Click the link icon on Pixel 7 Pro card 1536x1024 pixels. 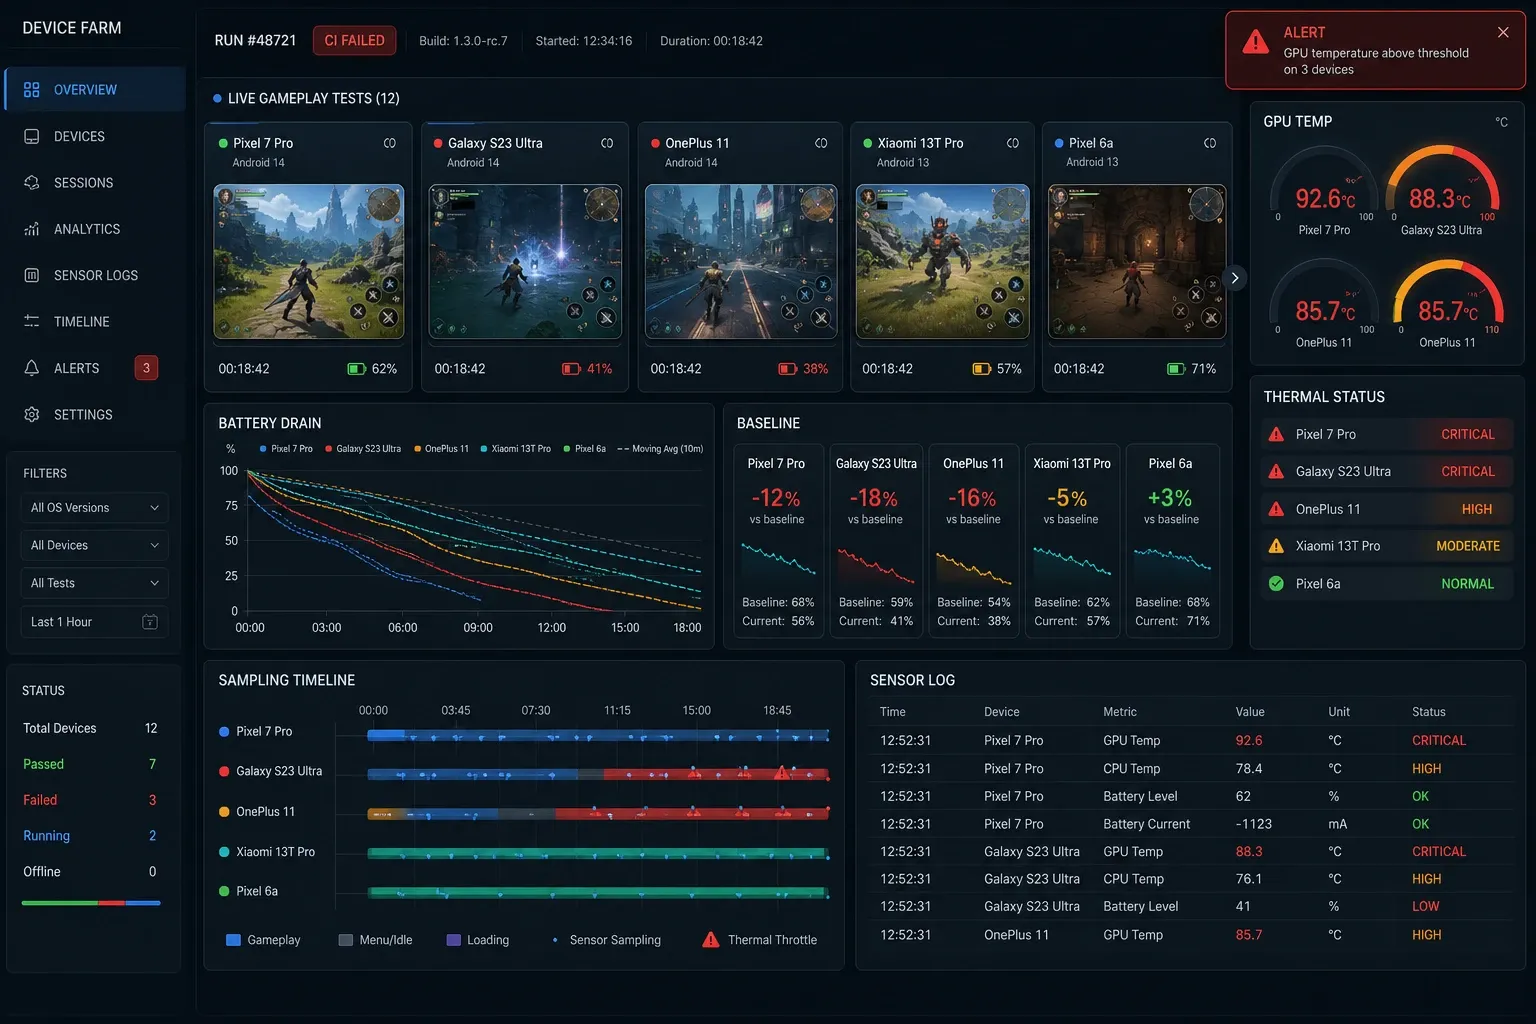pyautogui.click(x=390, y=143)
